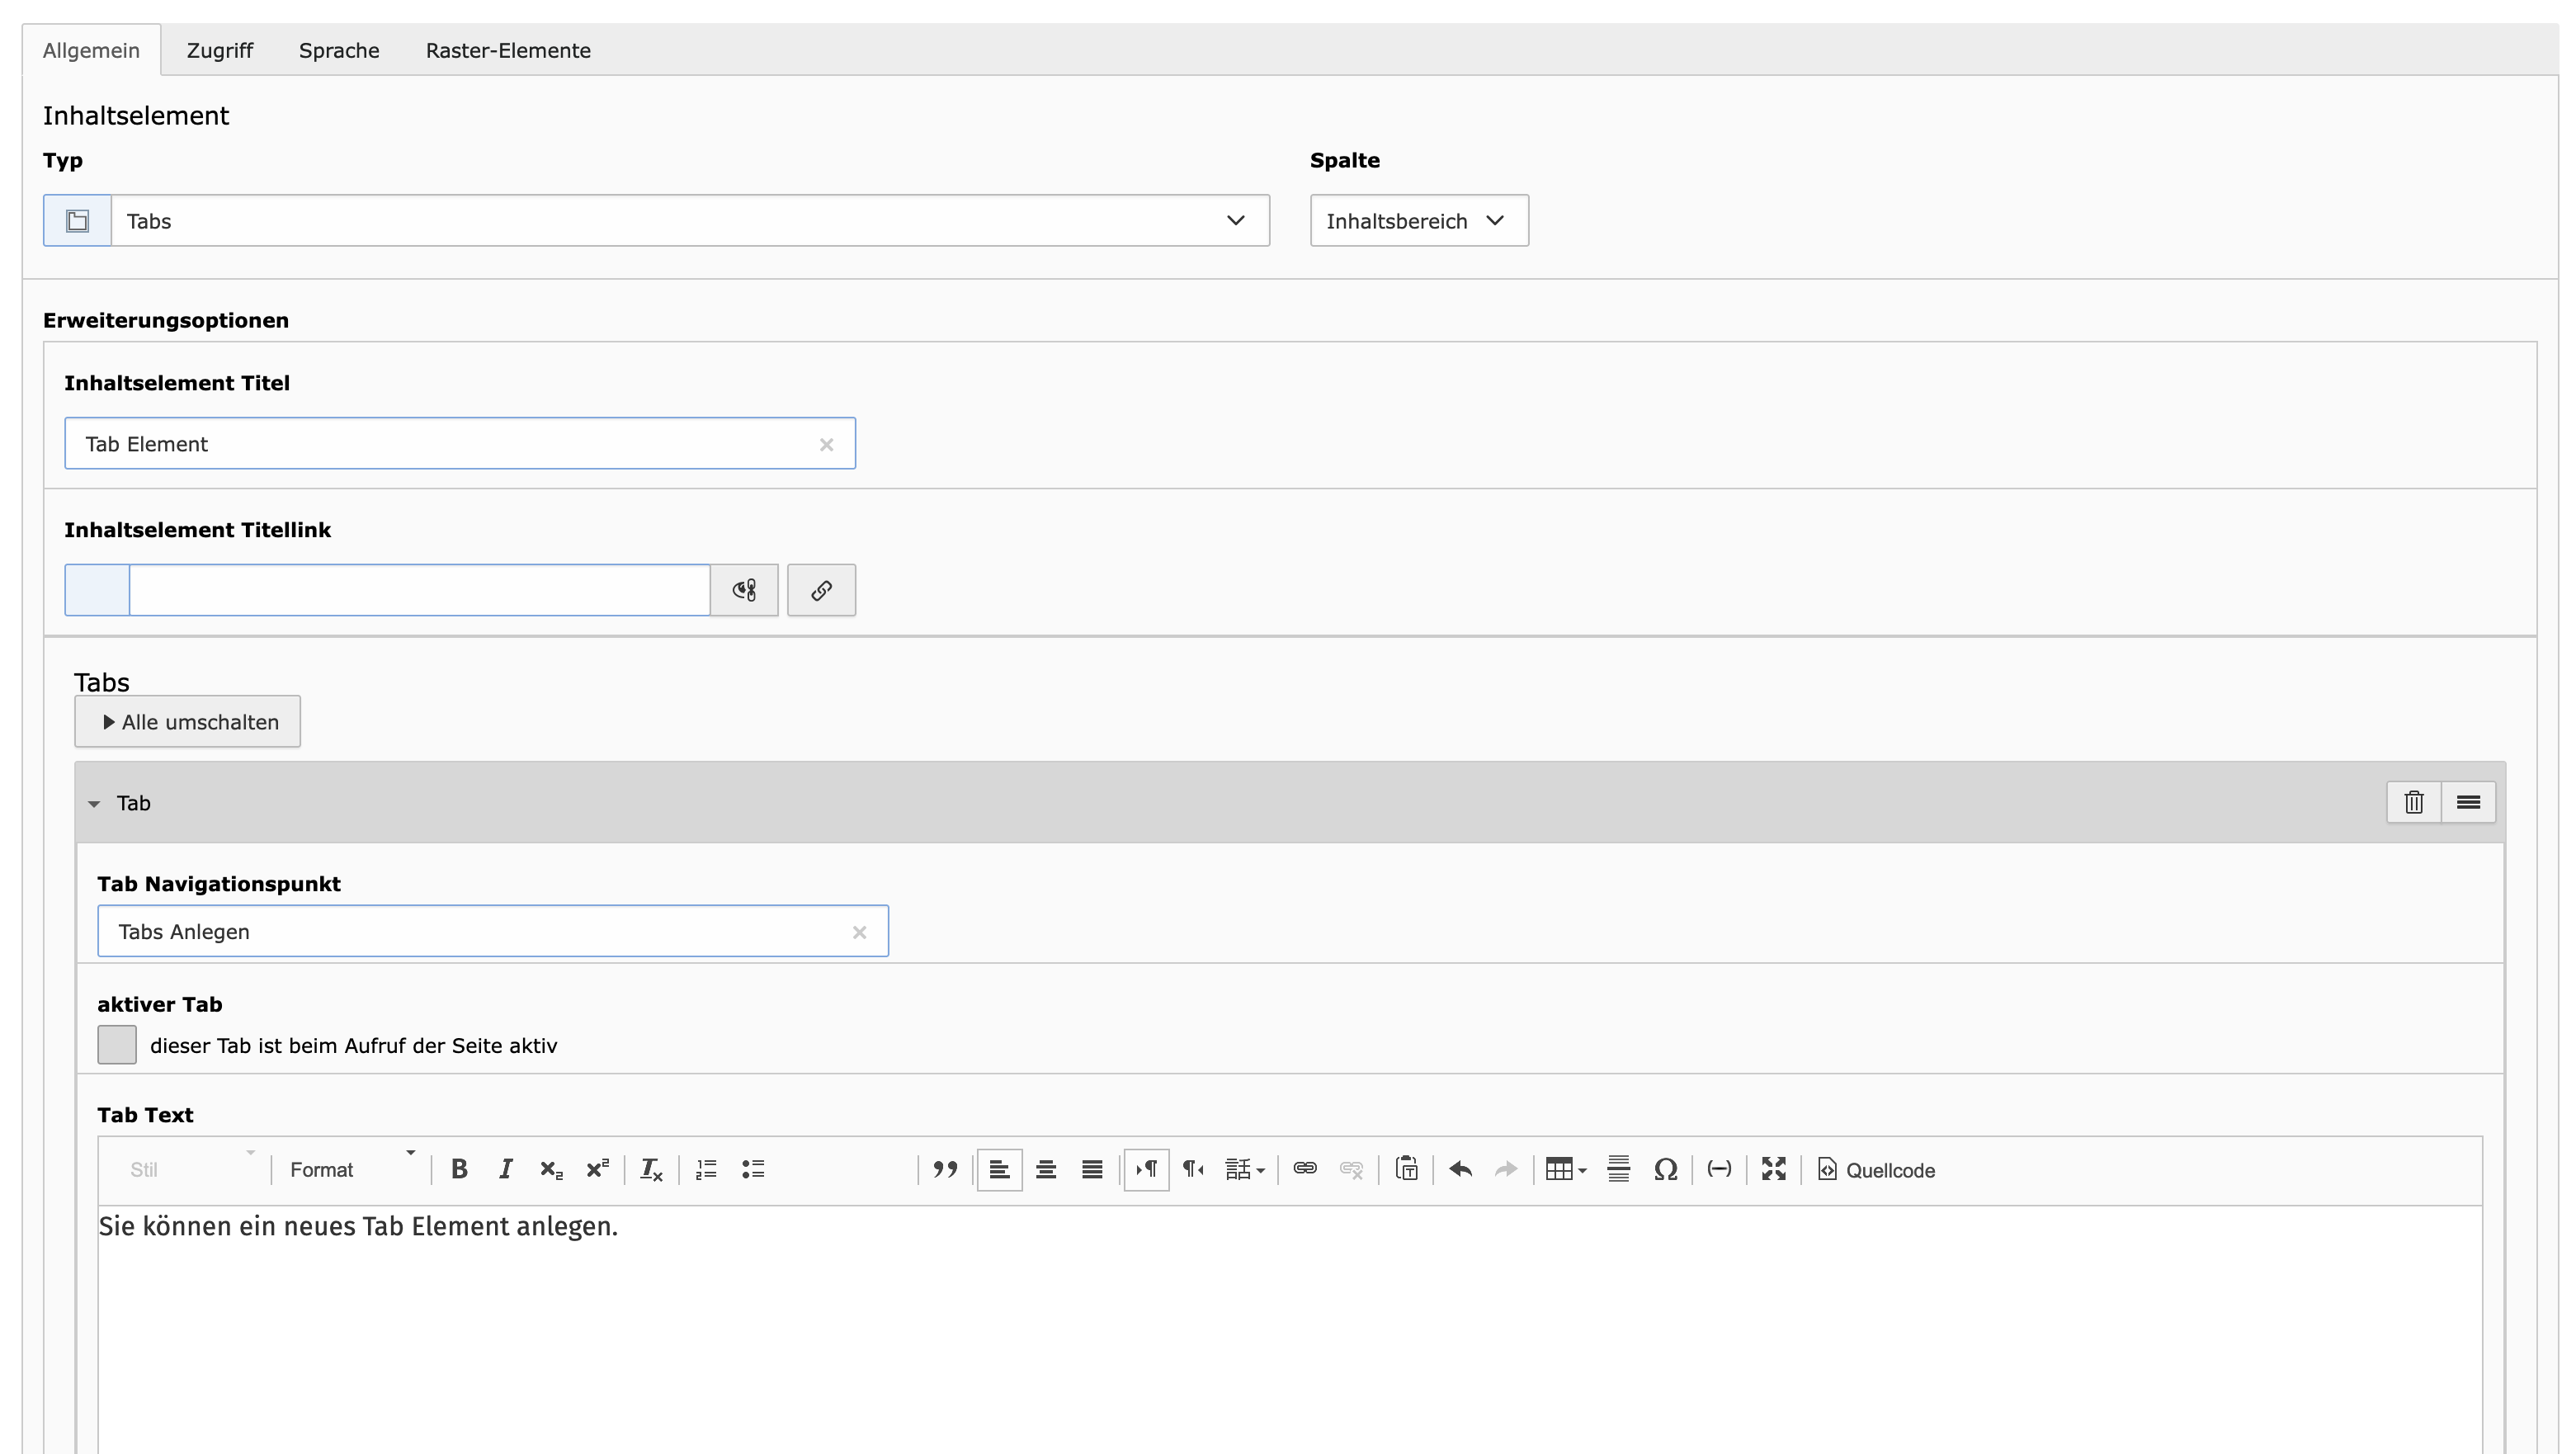Open the Raster-Elemente tab

[x=508, y=51]
